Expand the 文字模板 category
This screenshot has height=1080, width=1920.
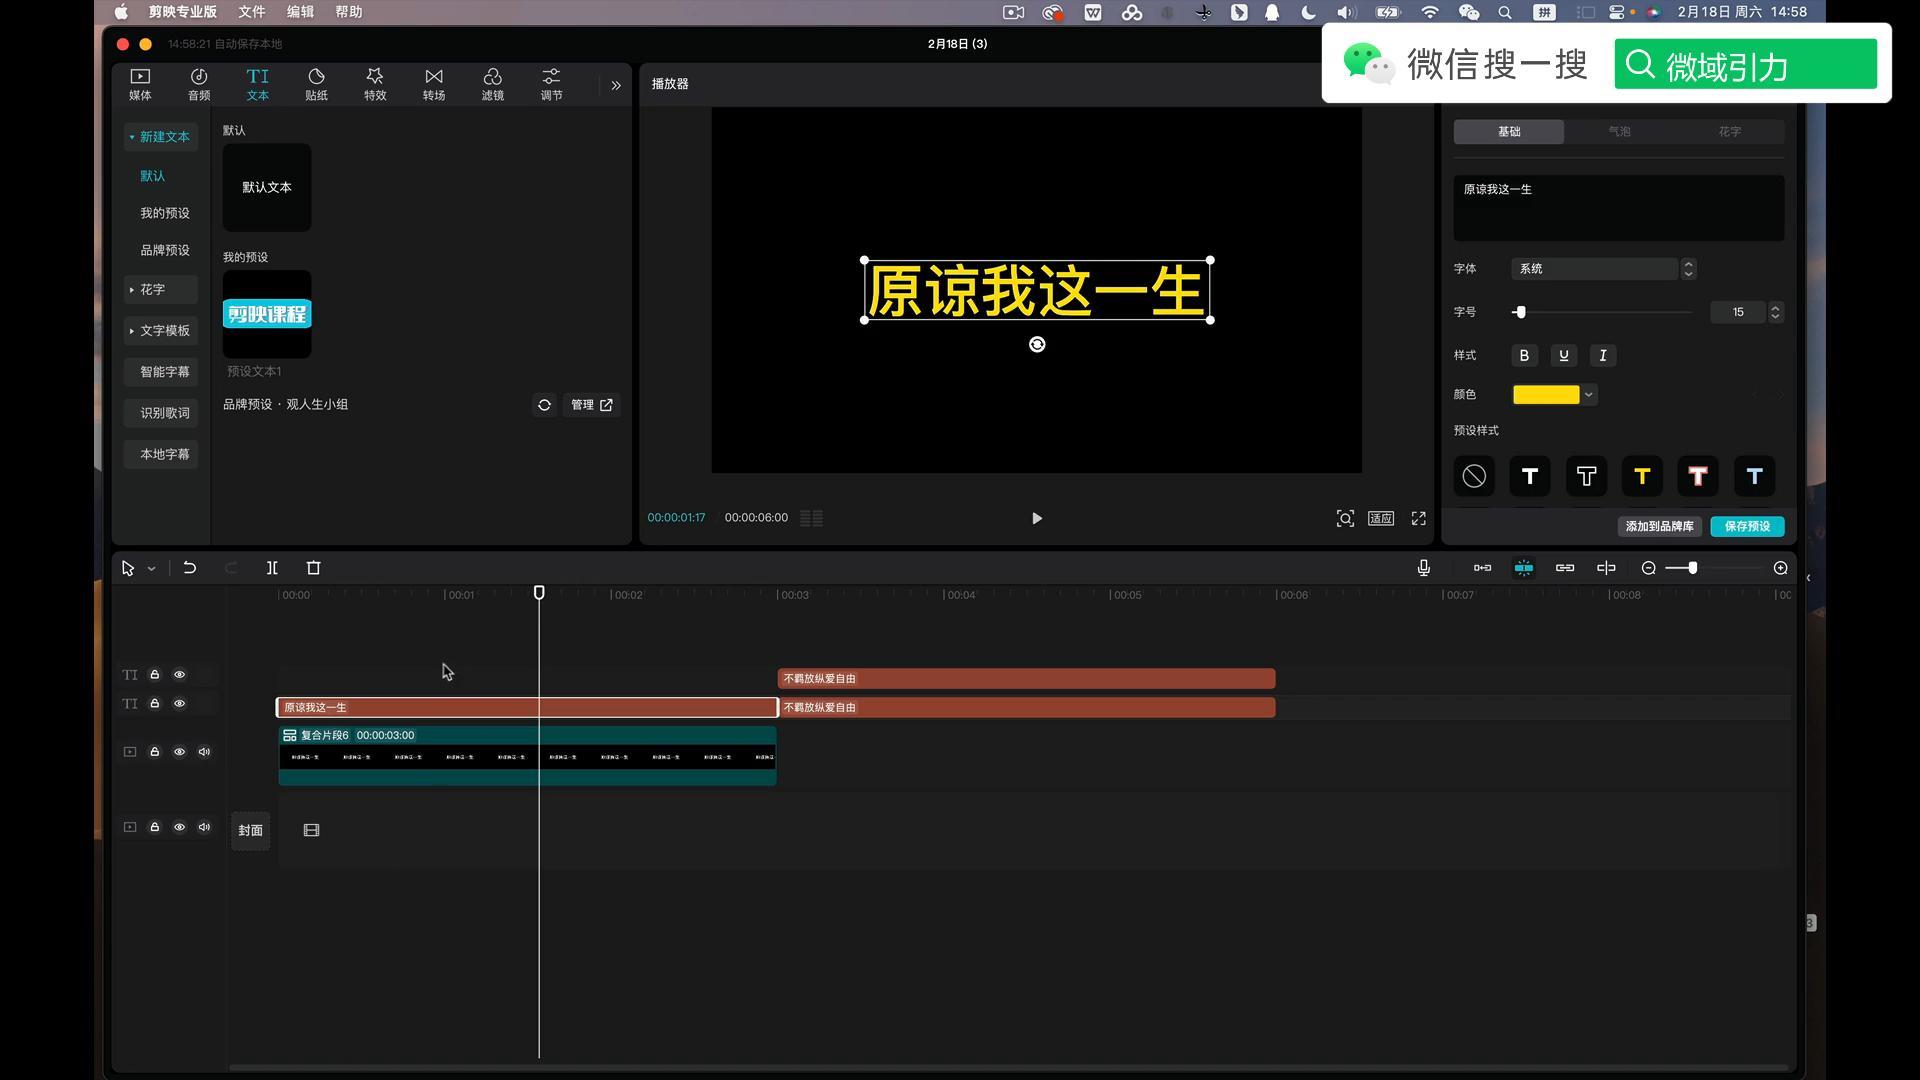[160, 330]
